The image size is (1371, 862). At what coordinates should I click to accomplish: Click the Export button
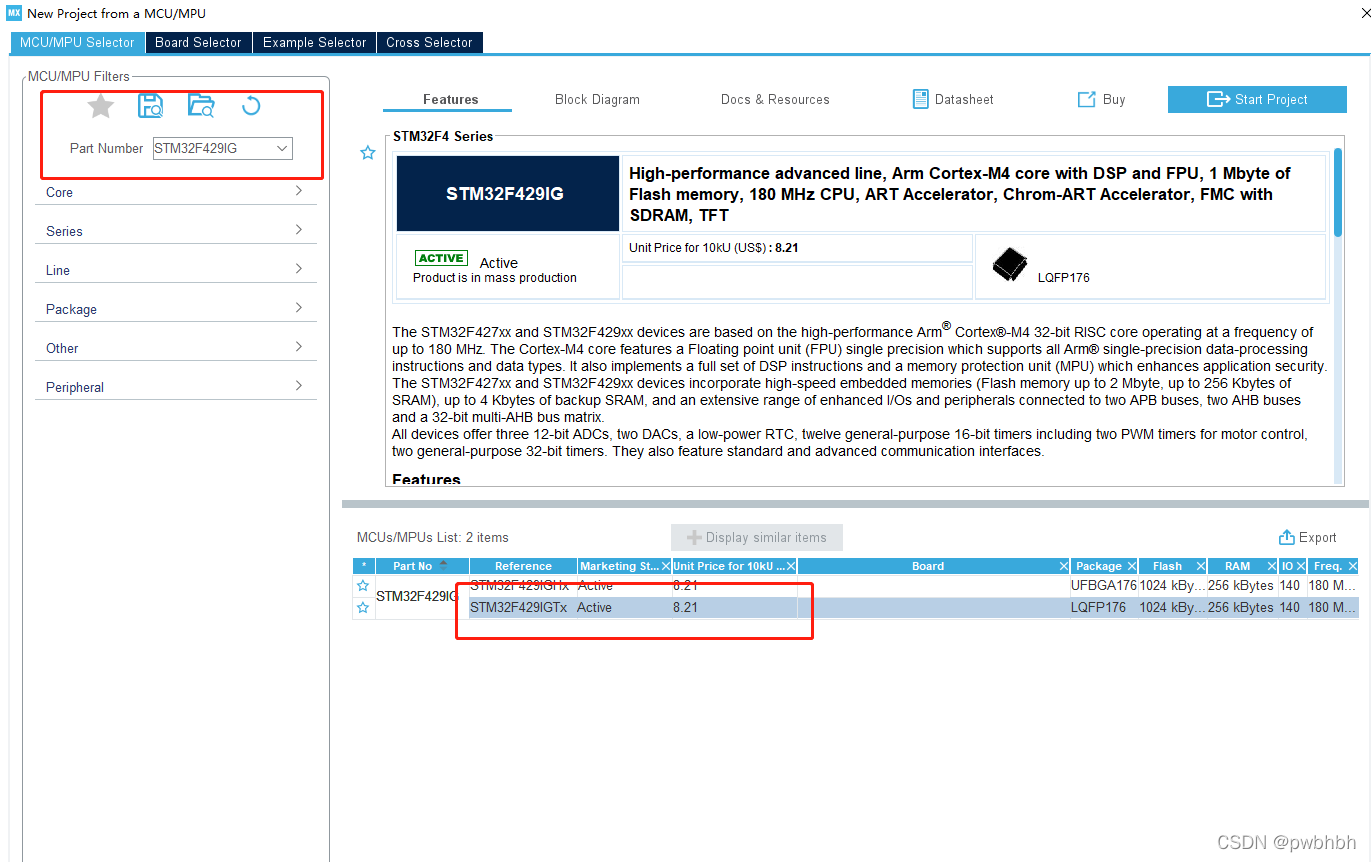tap(1307, 537)
